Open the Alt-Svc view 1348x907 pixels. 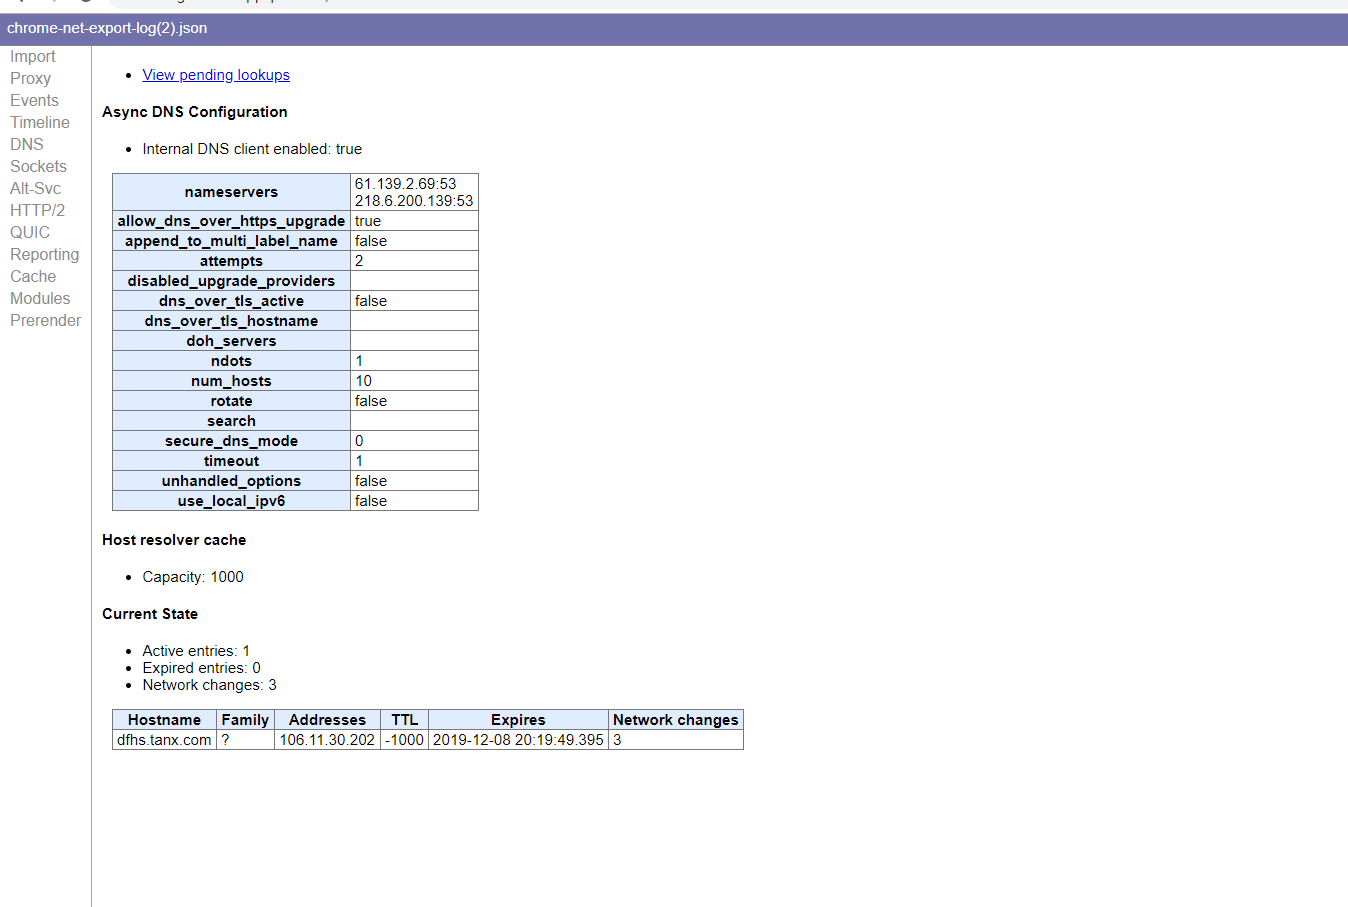35,189
